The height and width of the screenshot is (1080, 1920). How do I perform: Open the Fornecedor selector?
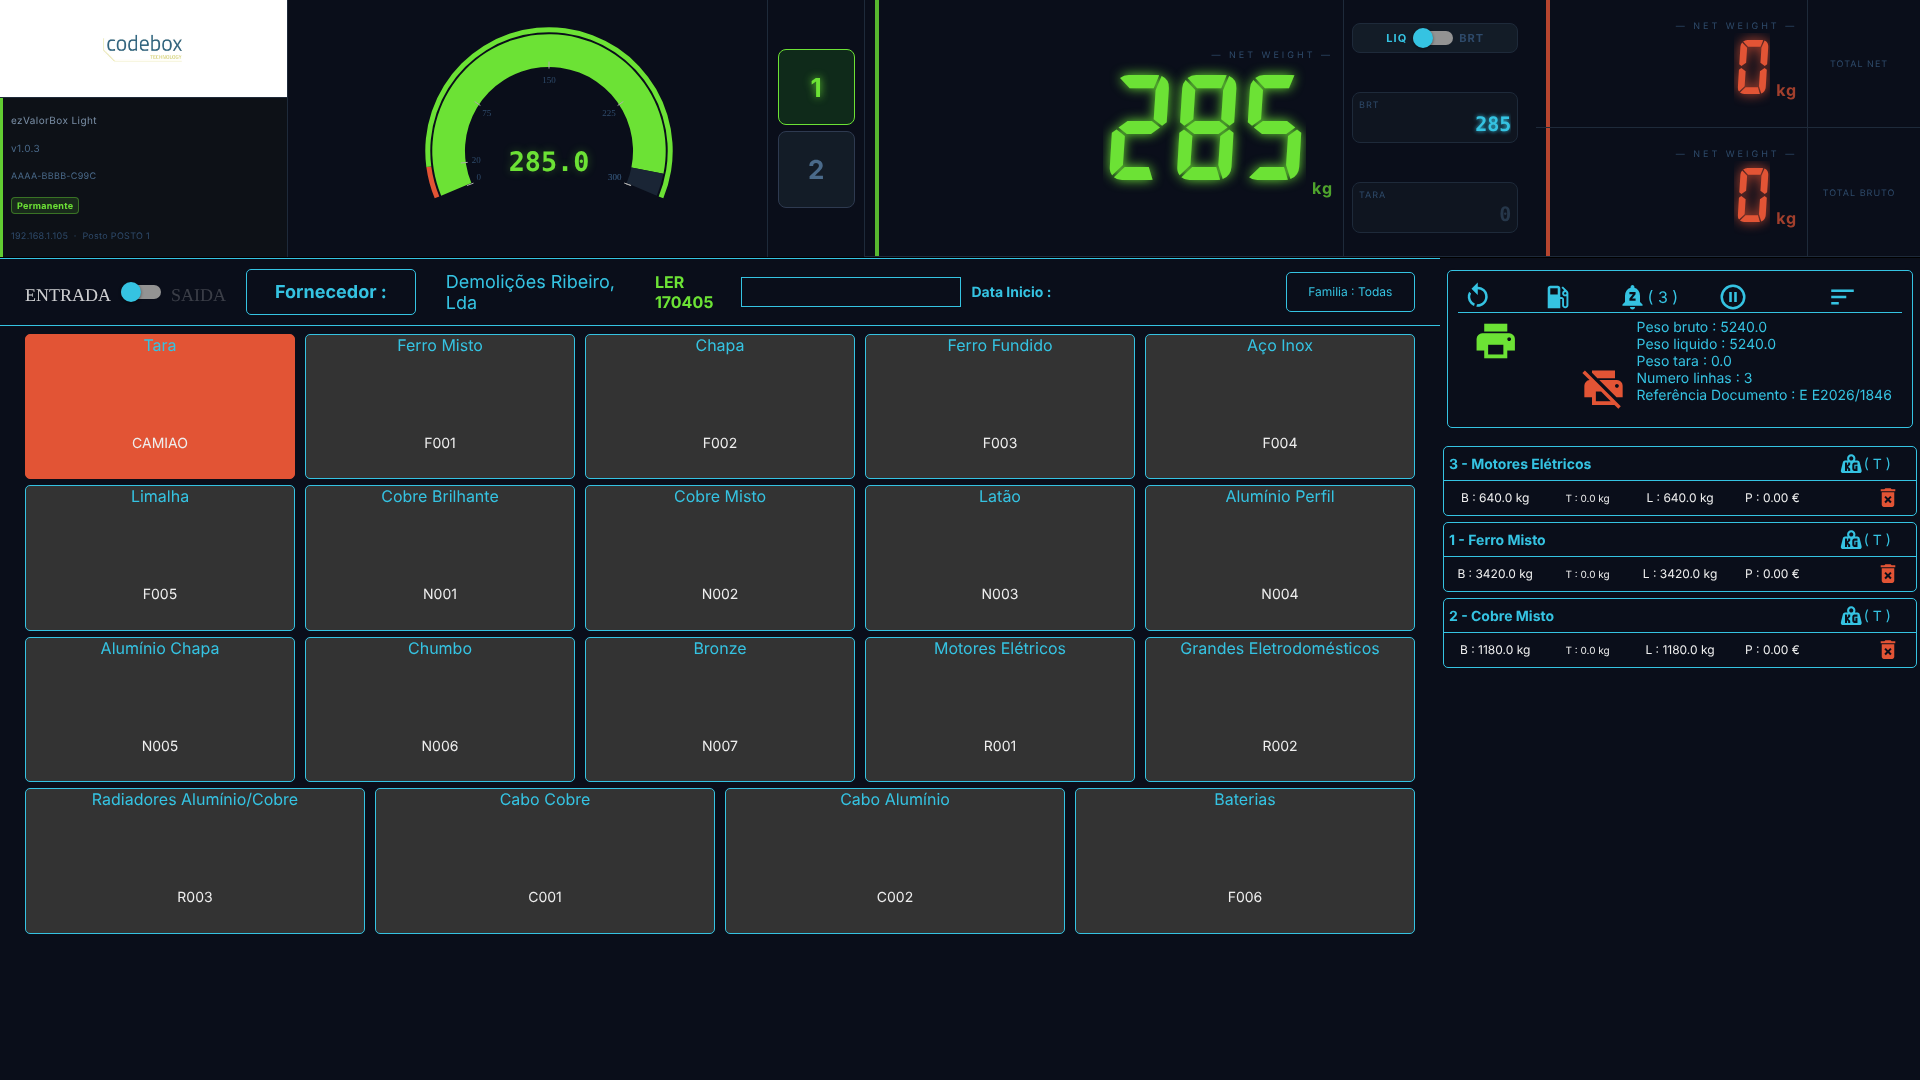point(331,292)
